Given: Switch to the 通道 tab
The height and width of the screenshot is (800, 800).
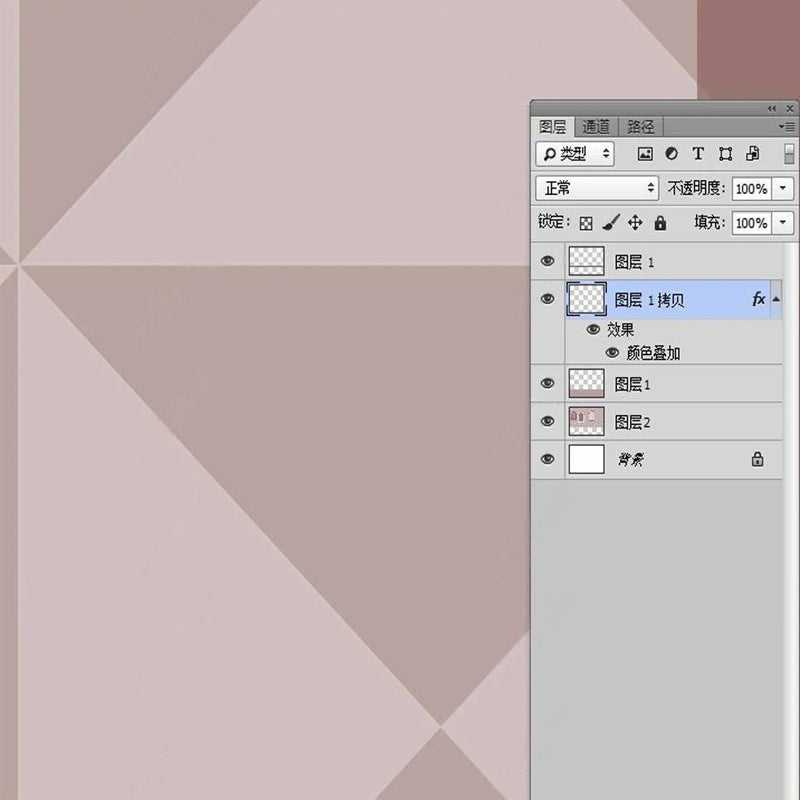Looking at the screenshot, I should click(x=596, y=127).
